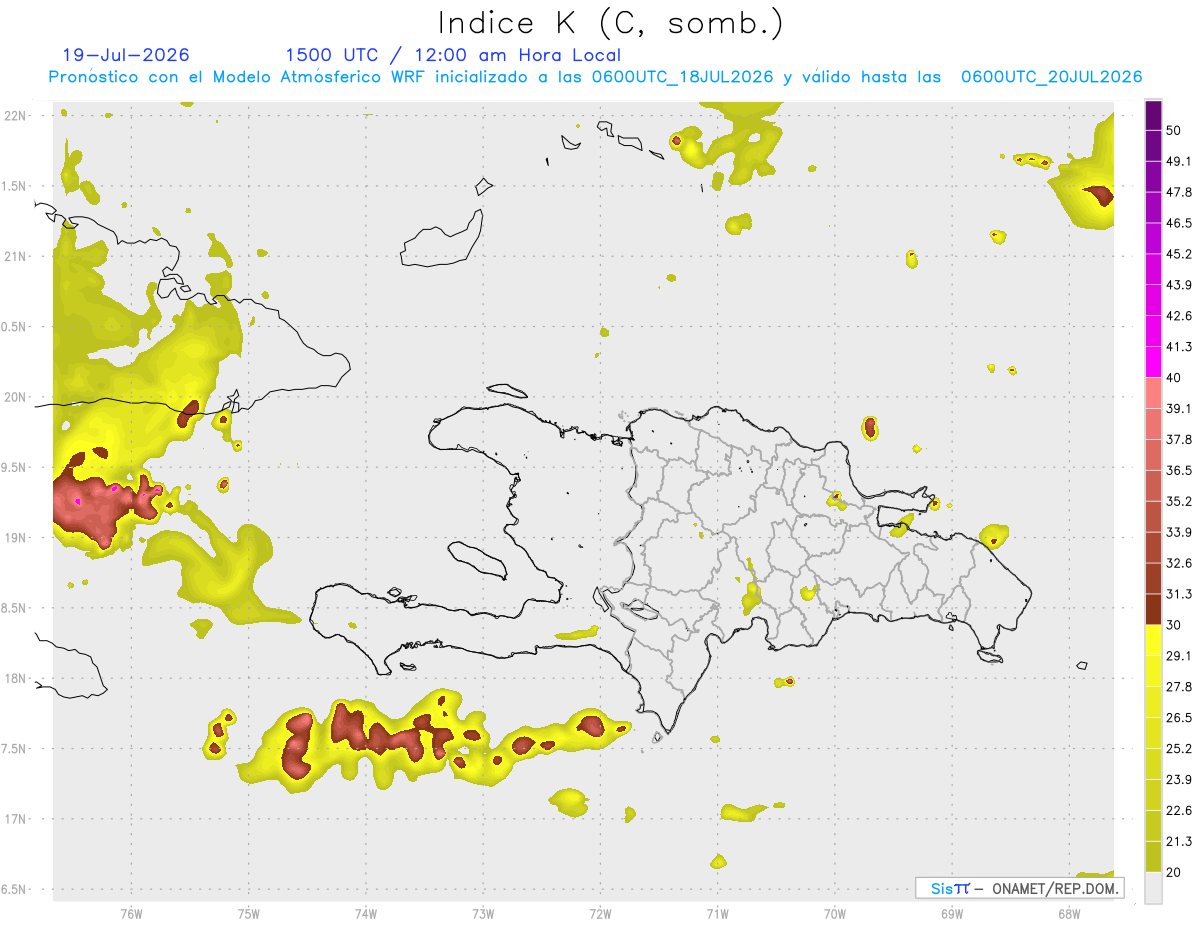
Task: Click the "72W" longitude label
Action: tap(600, 913)
